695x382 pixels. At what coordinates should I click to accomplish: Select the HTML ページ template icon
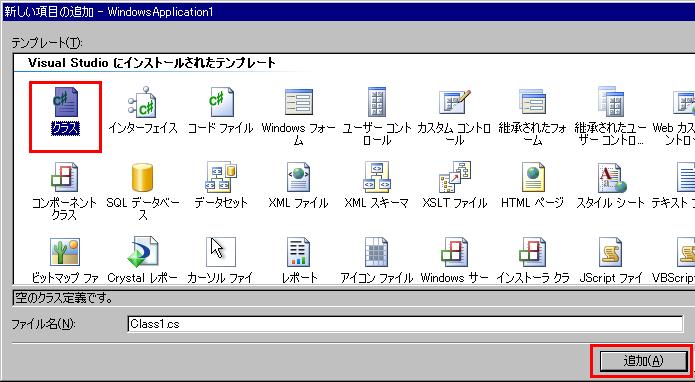click(532, 177)
